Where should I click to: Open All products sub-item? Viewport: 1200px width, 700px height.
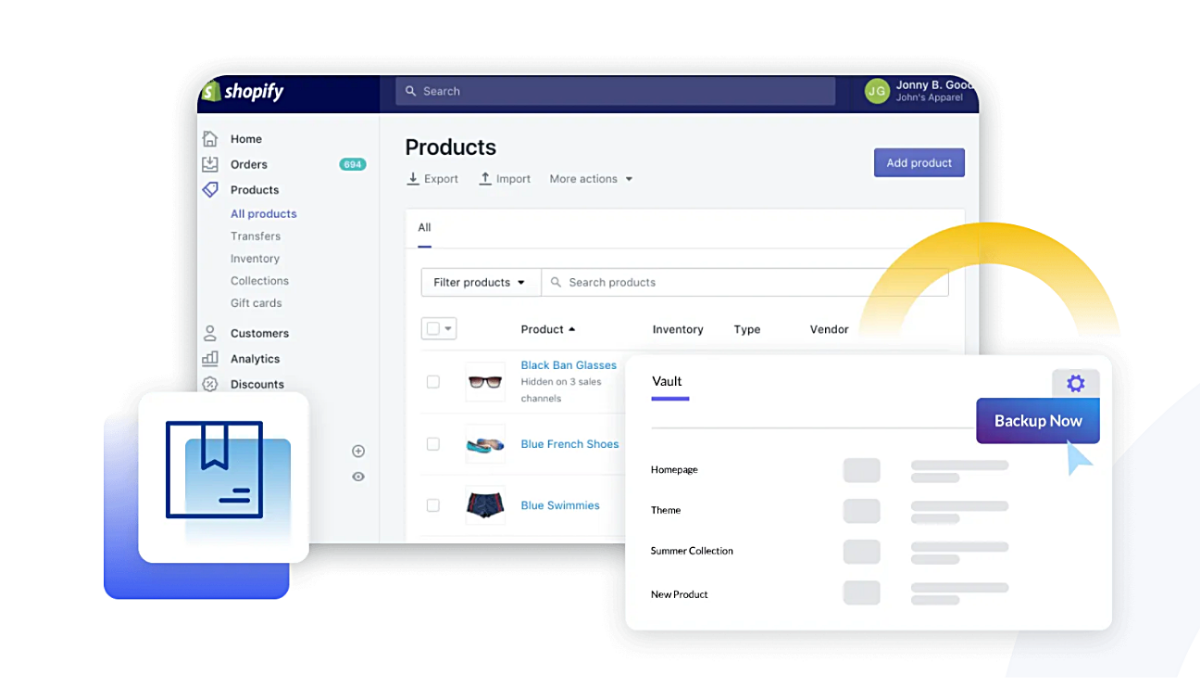pos(264,214)
